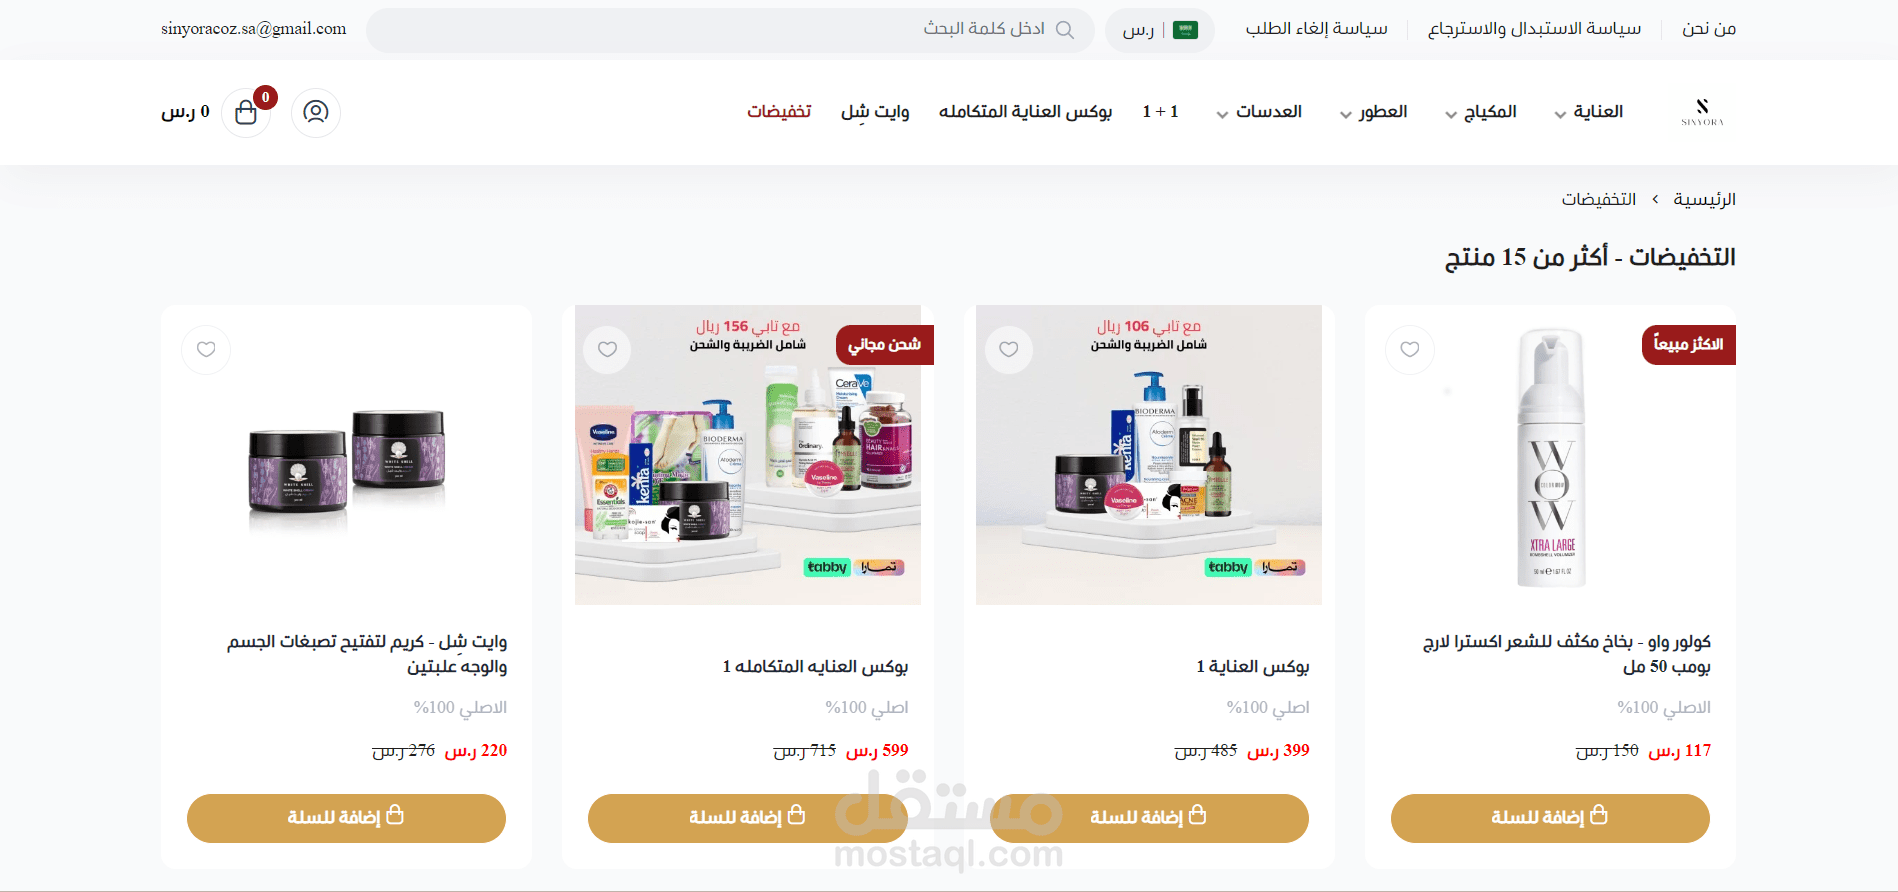This screenshot has width=1898, height=892.
Task: Click the الرئيسية breadcrumb link
Action: [1705, 199]
